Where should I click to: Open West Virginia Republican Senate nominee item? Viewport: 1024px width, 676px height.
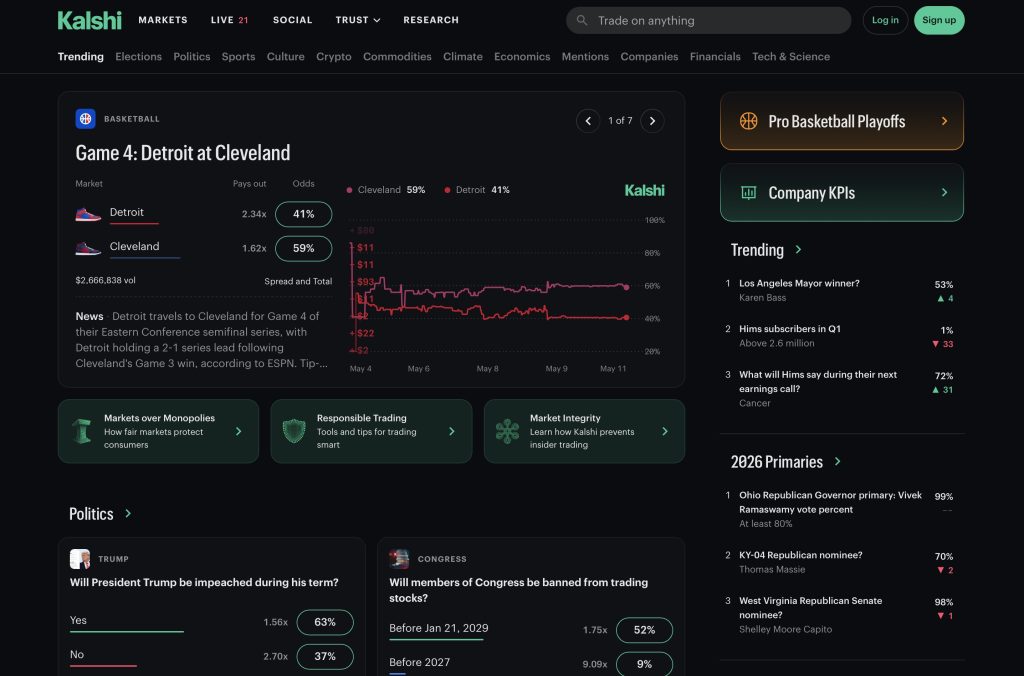click(841, 615)
